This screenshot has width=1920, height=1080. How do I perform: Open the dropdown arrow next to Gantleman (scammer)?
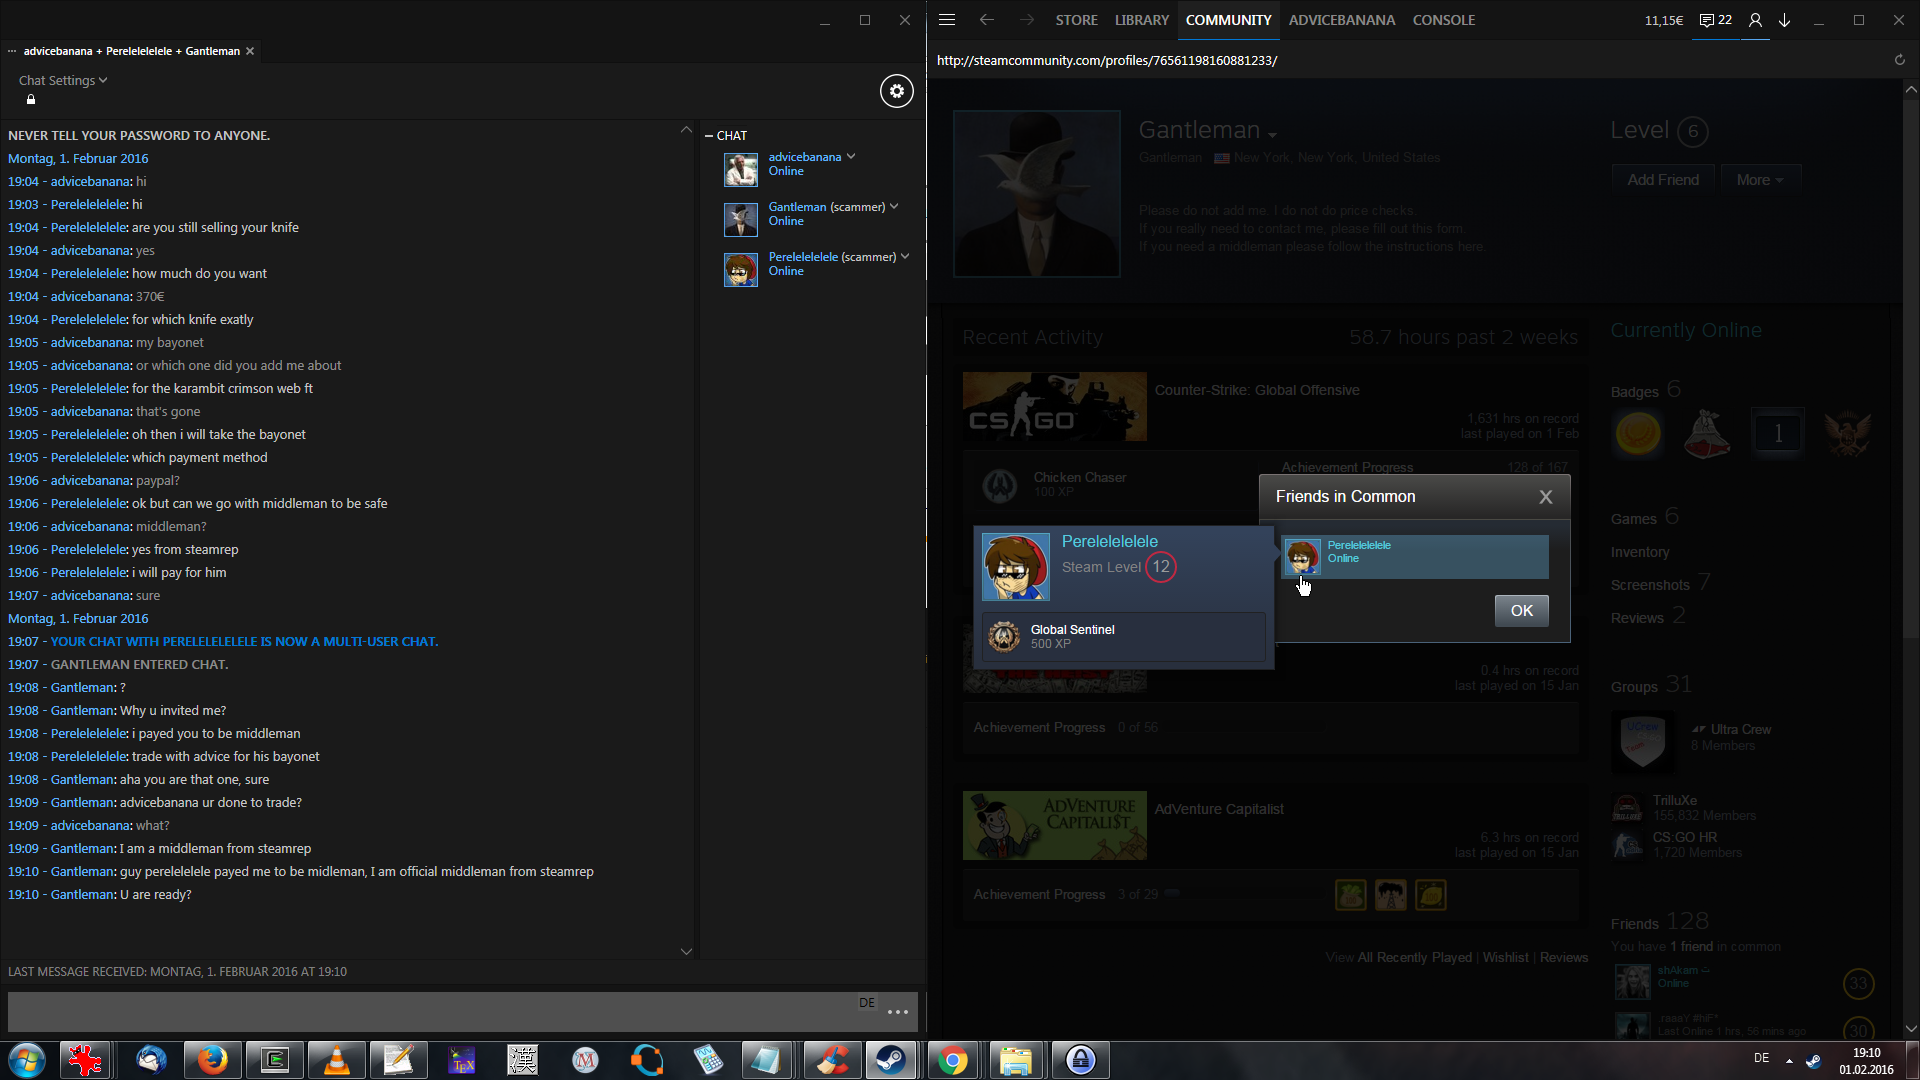894,207
